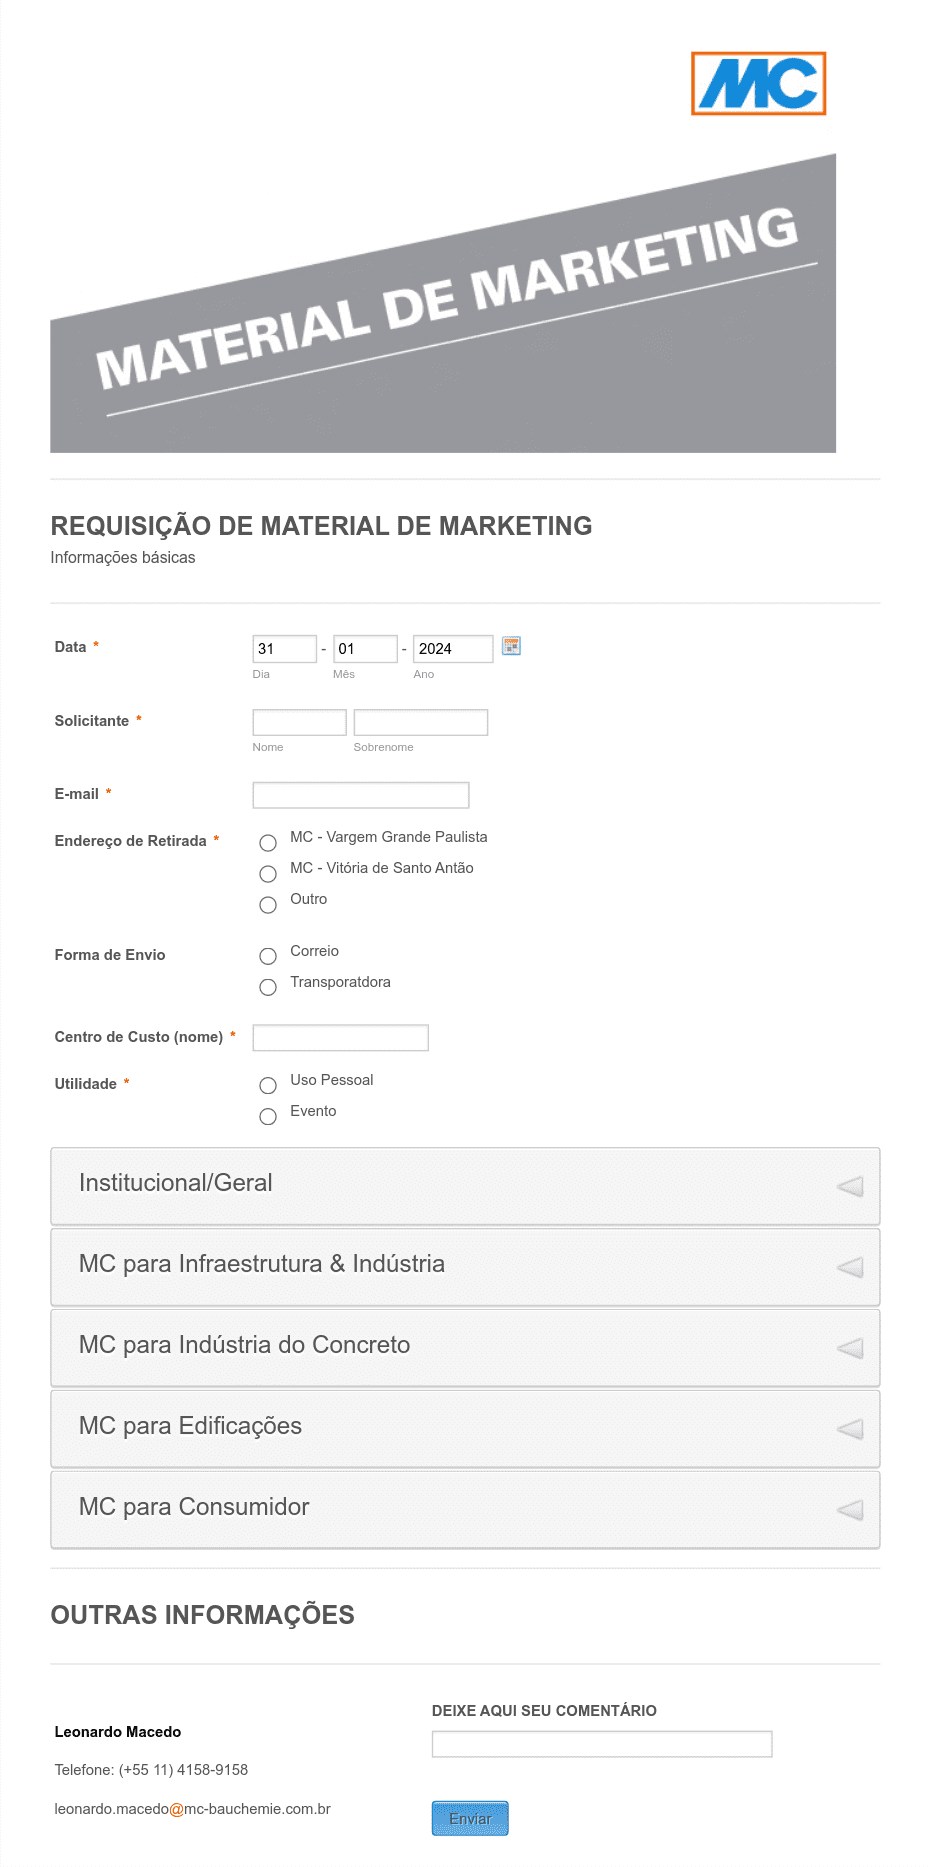
Task: Select Correio shipping method
Action: [x=268, y=957]
